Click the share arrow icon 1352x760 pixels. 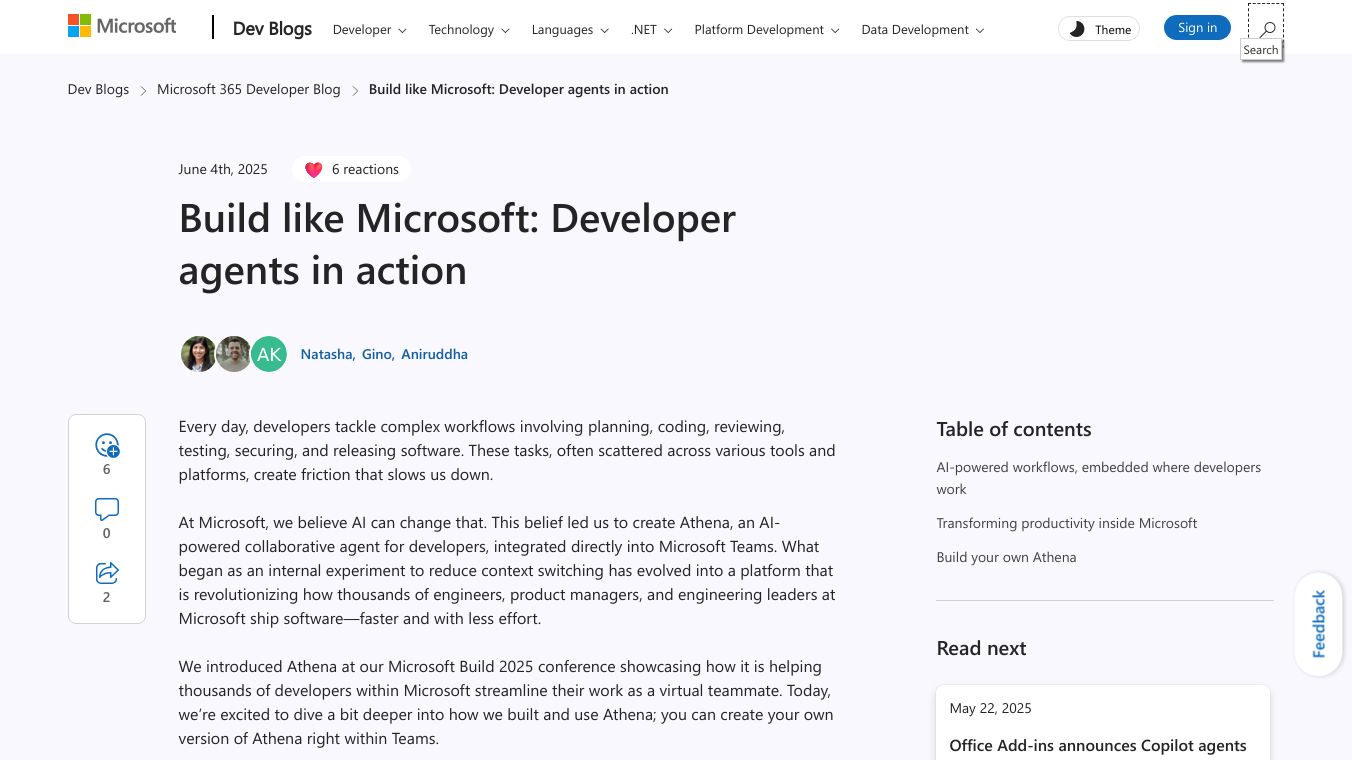[x=107, y=573]
